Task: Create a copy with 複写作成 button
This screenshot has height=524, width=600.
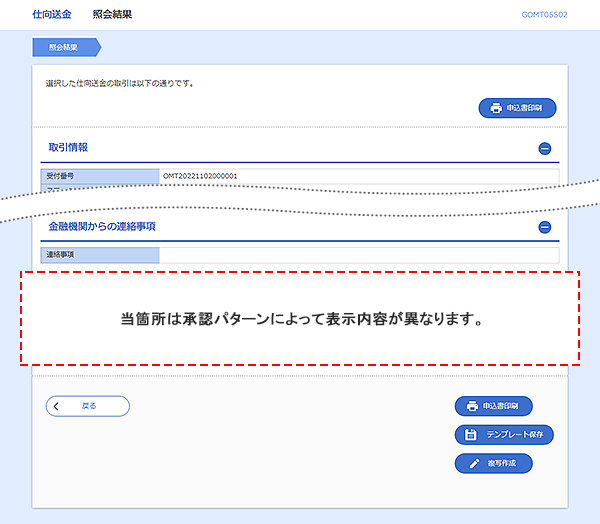Action: [x=494, y=464]
